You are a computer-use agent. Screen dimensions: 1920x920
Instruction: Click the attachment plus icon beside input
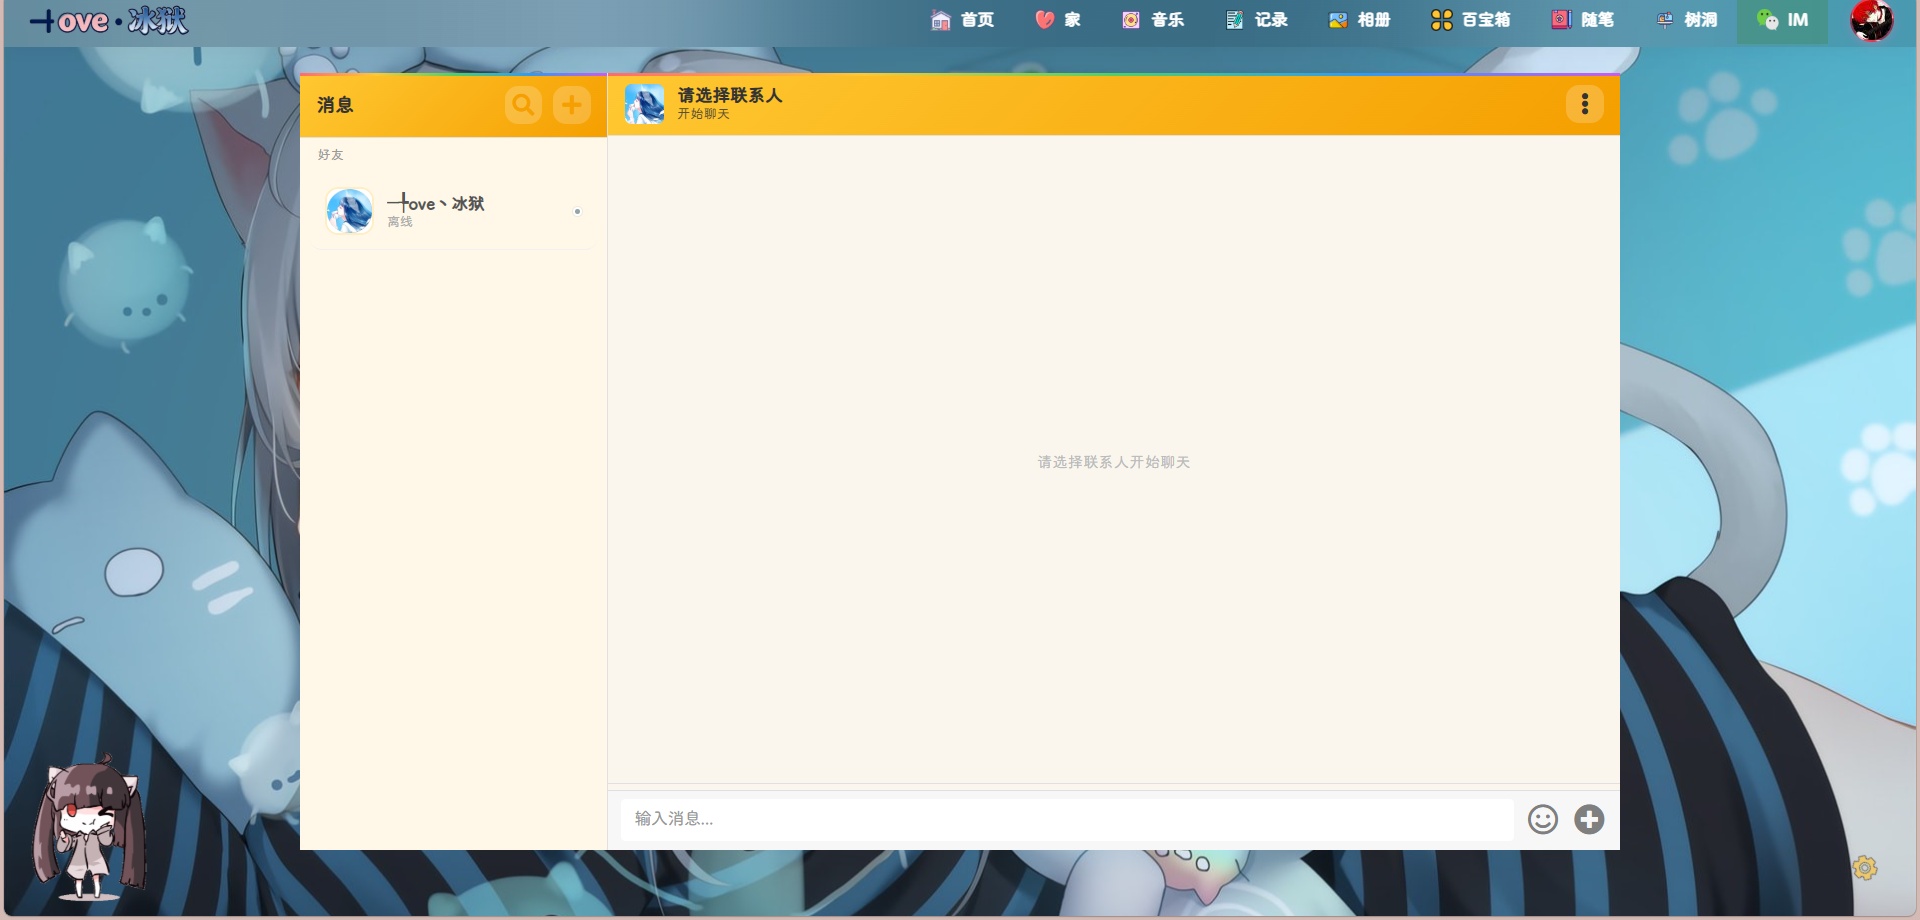pyautogui.click(x=1589, y=819)
